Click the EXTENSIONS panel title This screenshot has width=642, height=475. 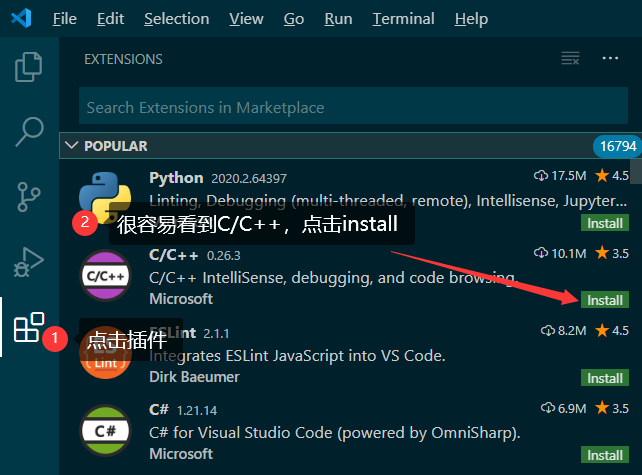coord(123,59)
